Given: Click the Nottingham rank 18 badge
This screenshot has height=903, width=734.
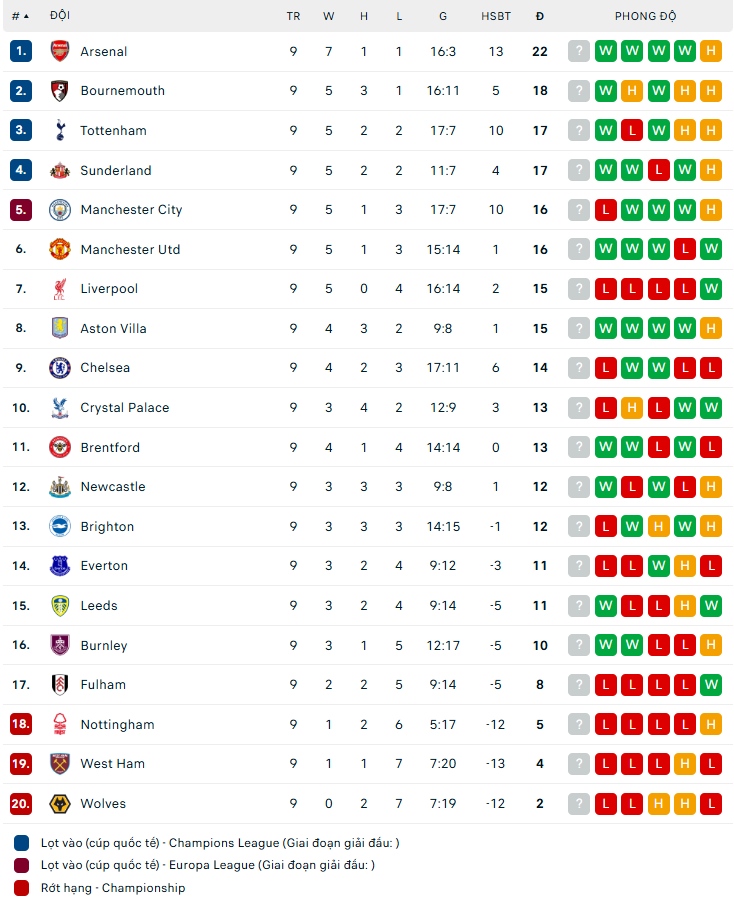Looking at the screenshot, I should [21, 725].
